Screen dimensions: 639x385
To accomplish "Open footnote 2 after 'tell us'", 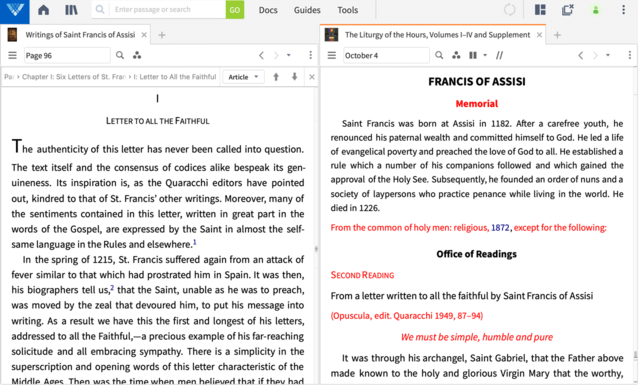I will 112,288.
